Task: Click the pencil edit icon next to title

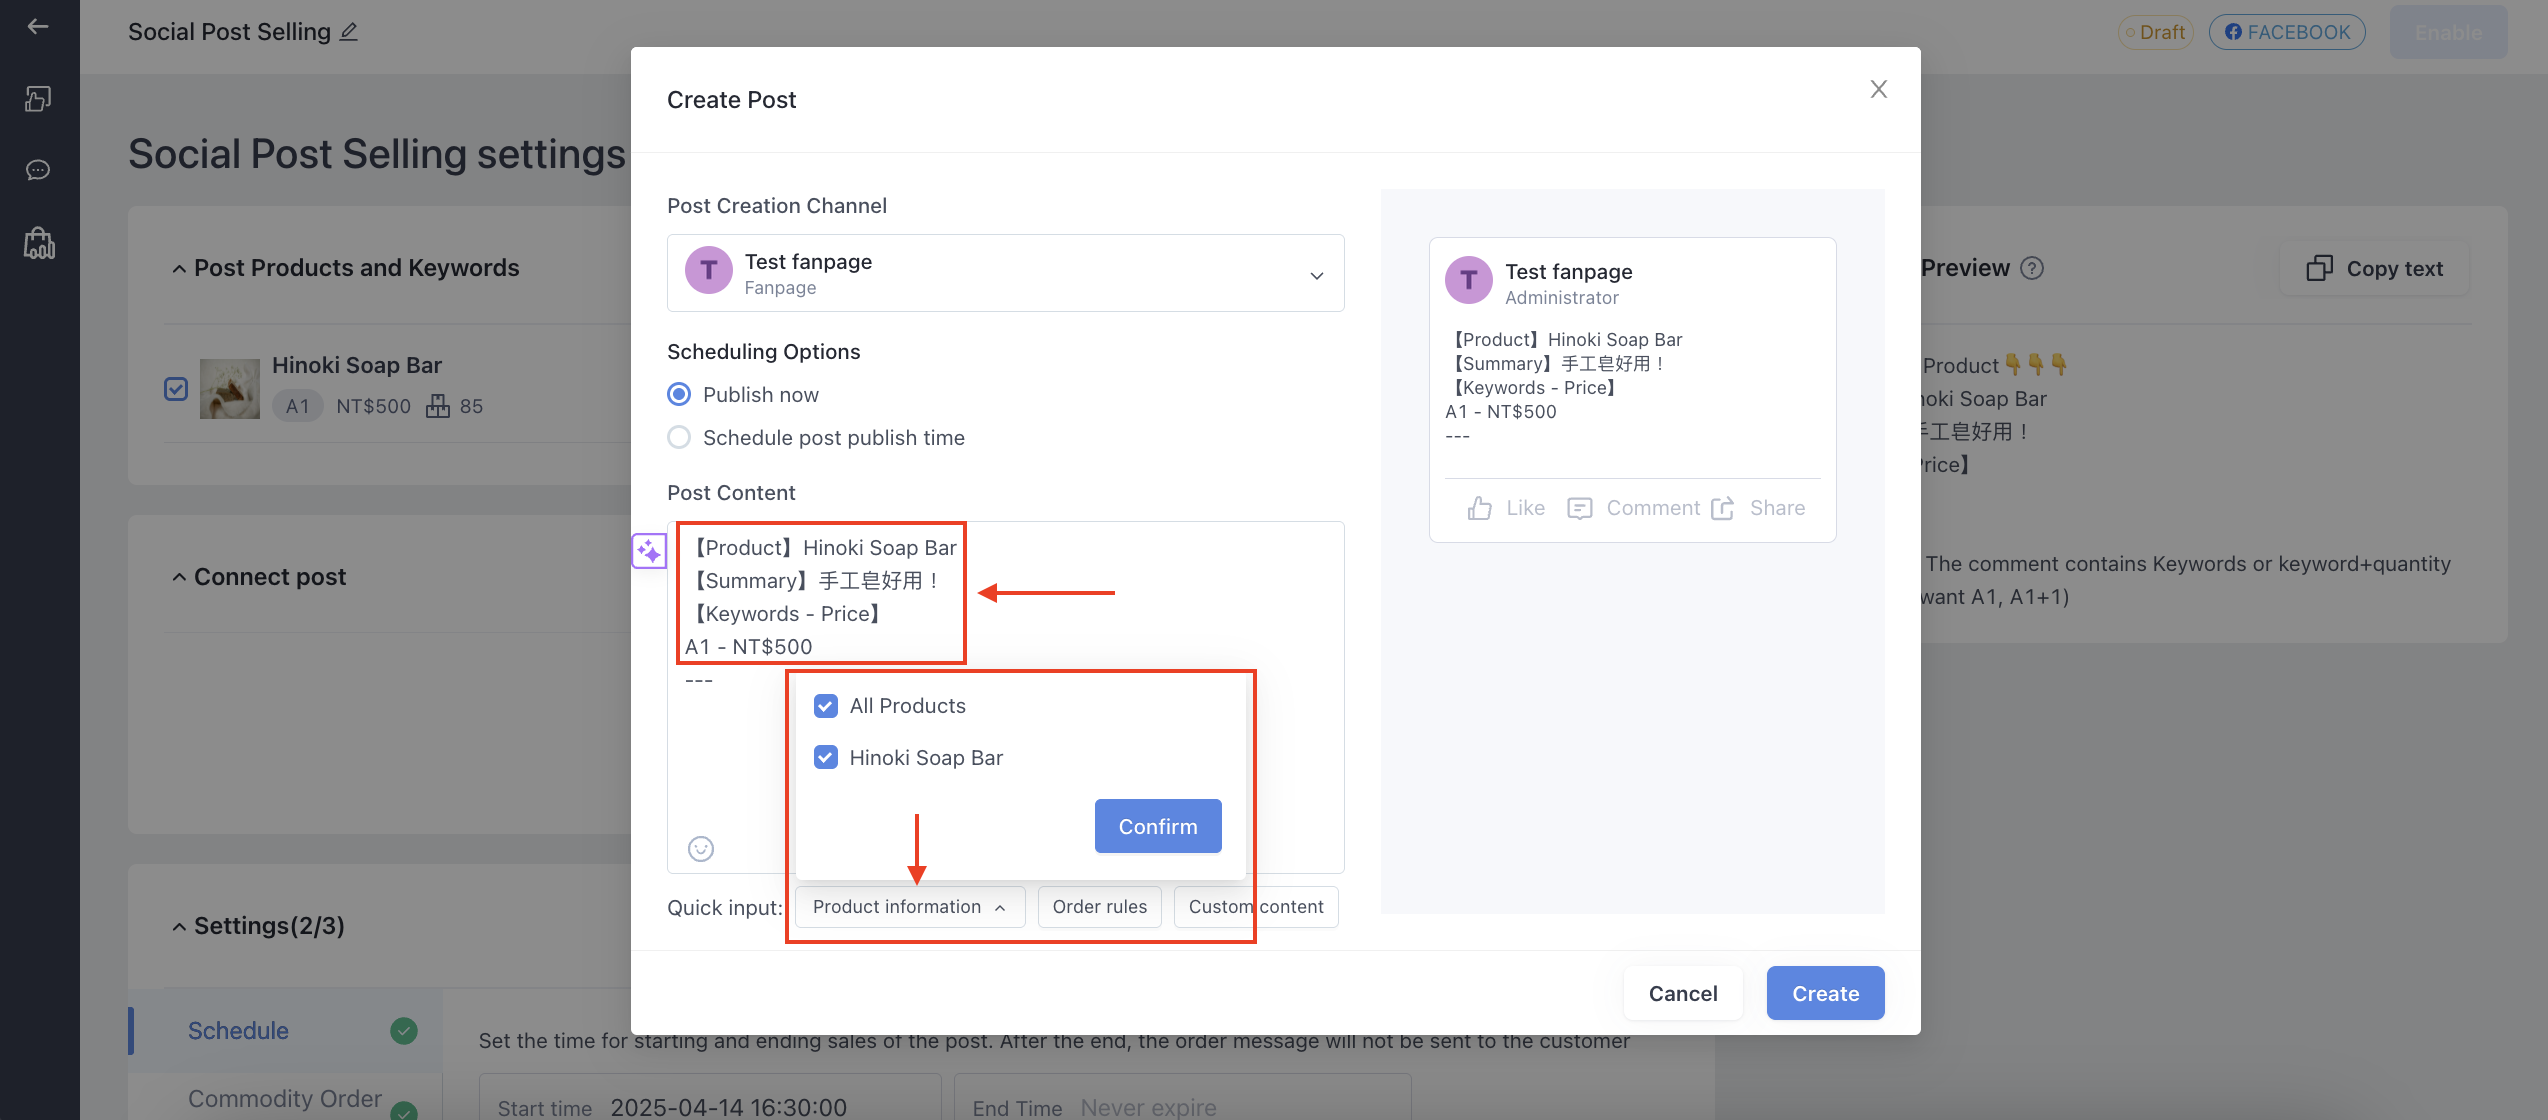Action: [349, 32]
